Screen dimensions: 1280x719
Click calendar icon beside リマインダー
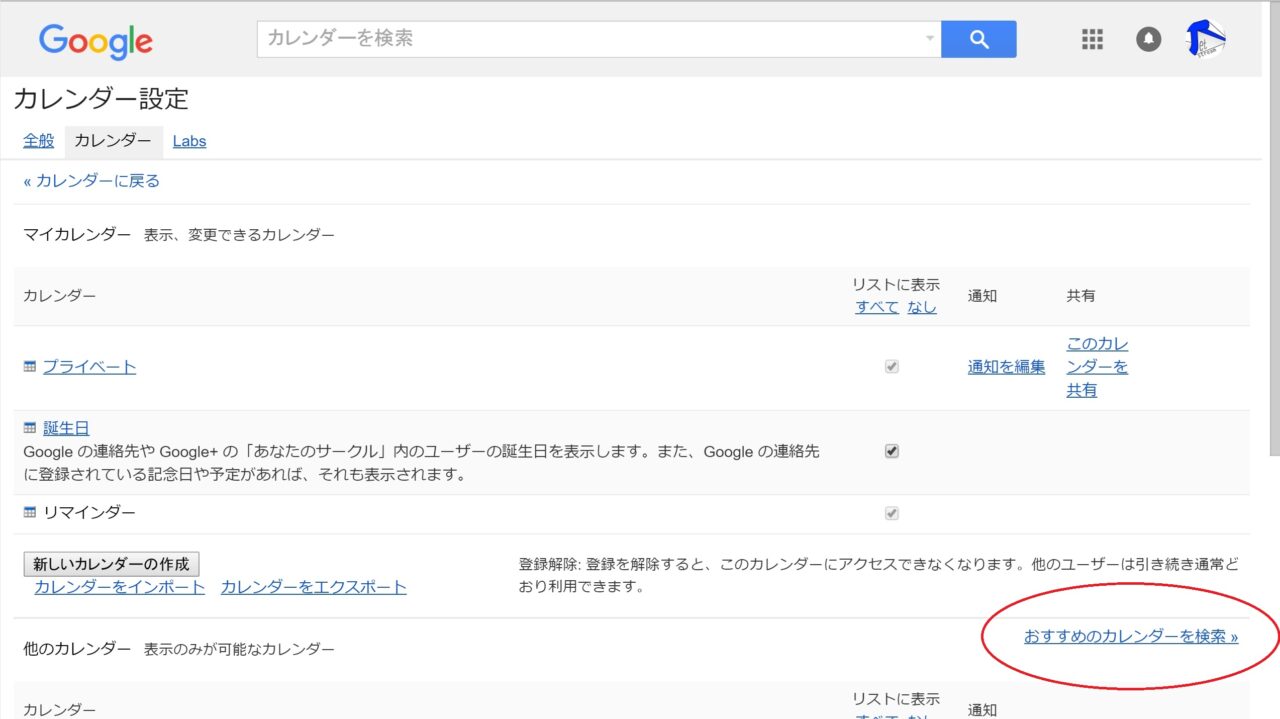[x=30, y=512]
